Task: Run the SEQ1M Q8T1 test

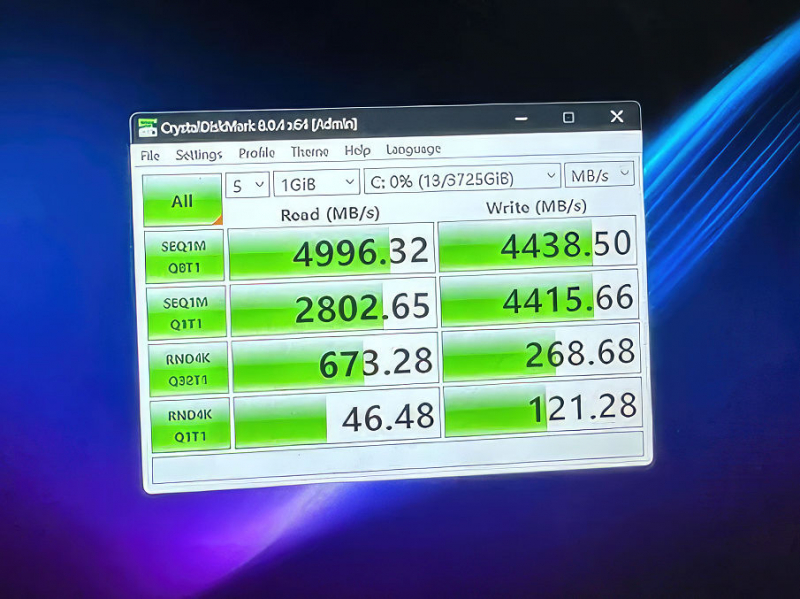Action: click(184, 256)
